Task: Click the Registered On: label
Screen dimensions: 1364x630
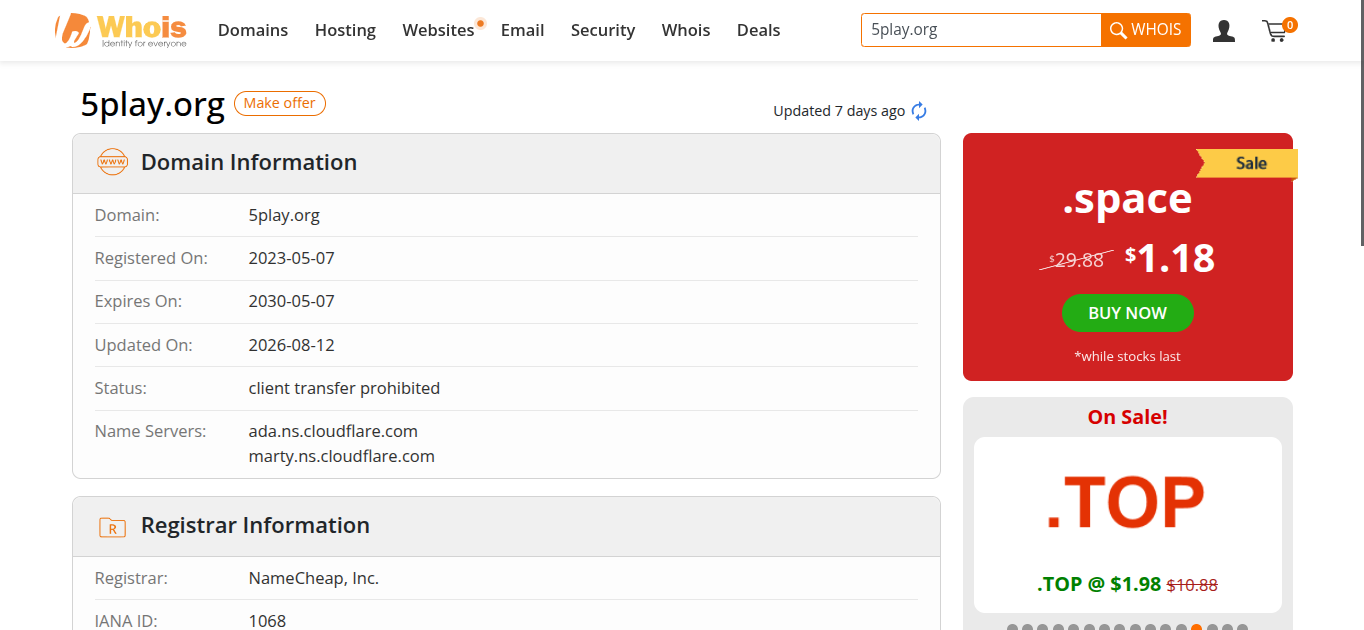Action: pos(151,258)
